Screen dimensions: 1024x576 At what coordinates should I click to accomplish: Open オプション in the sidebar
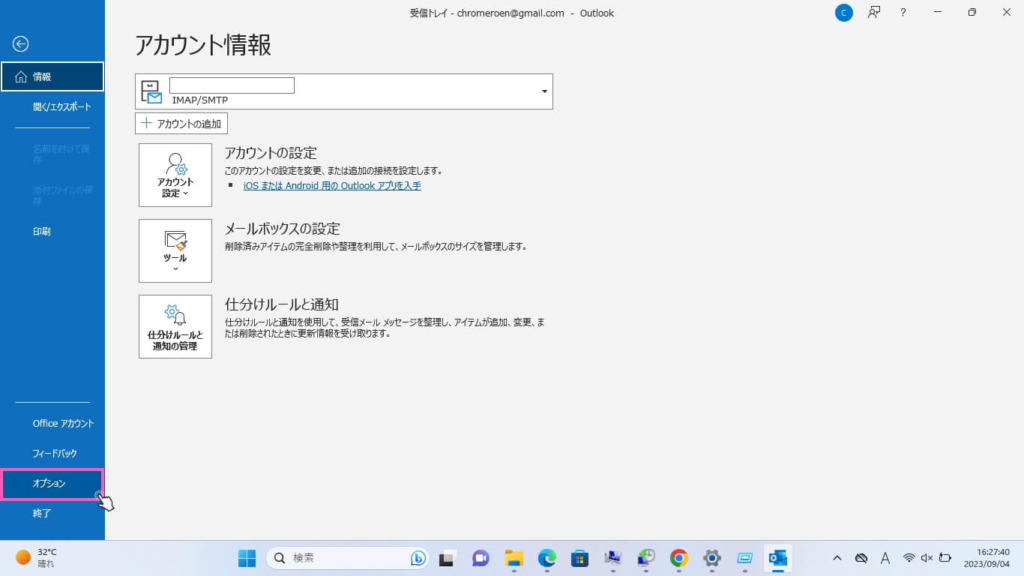[x=52, y=484]
